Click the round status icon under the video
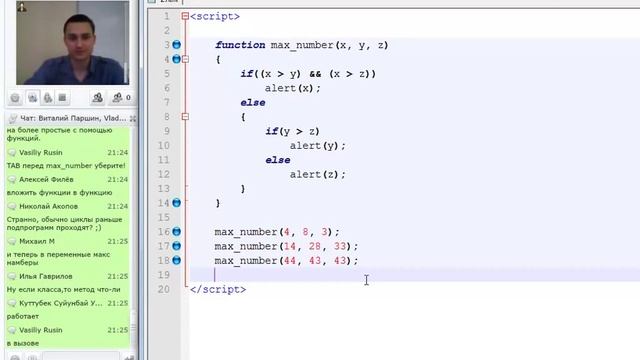The height and width of the screenshot is (360, 640). pyautogui.click(x=15, y=98)
